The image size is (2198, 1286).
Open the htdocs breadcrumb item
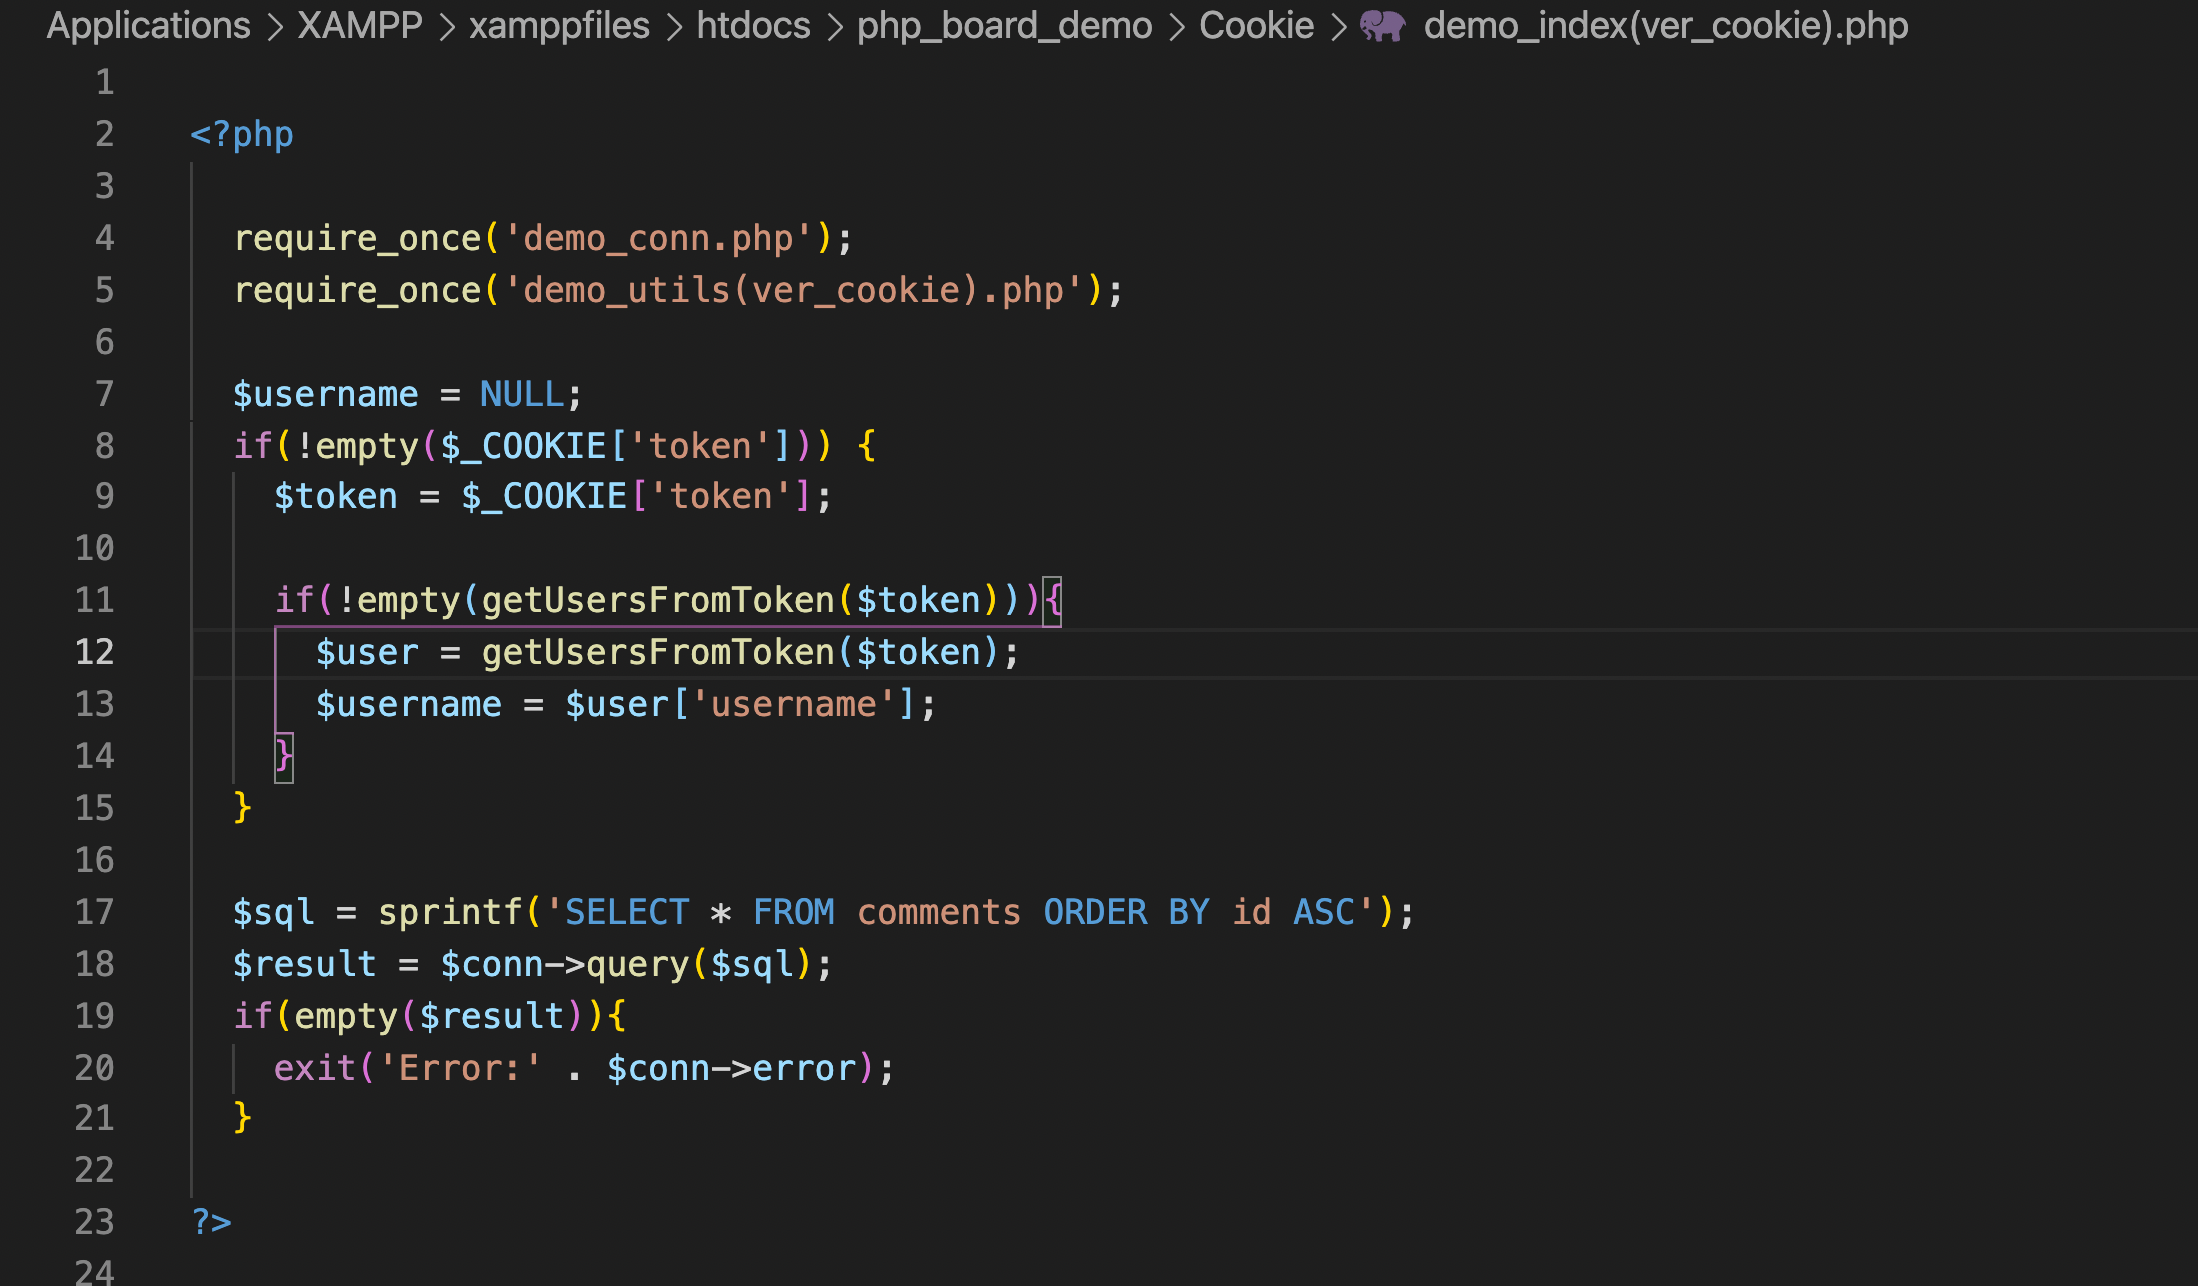[752, 25]
